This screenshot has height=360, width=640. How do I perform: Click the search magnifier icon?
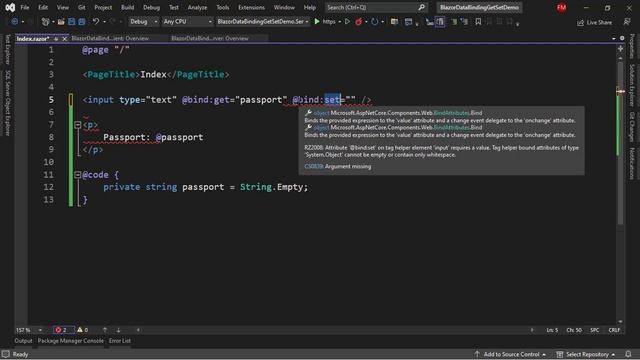(421, 7)
